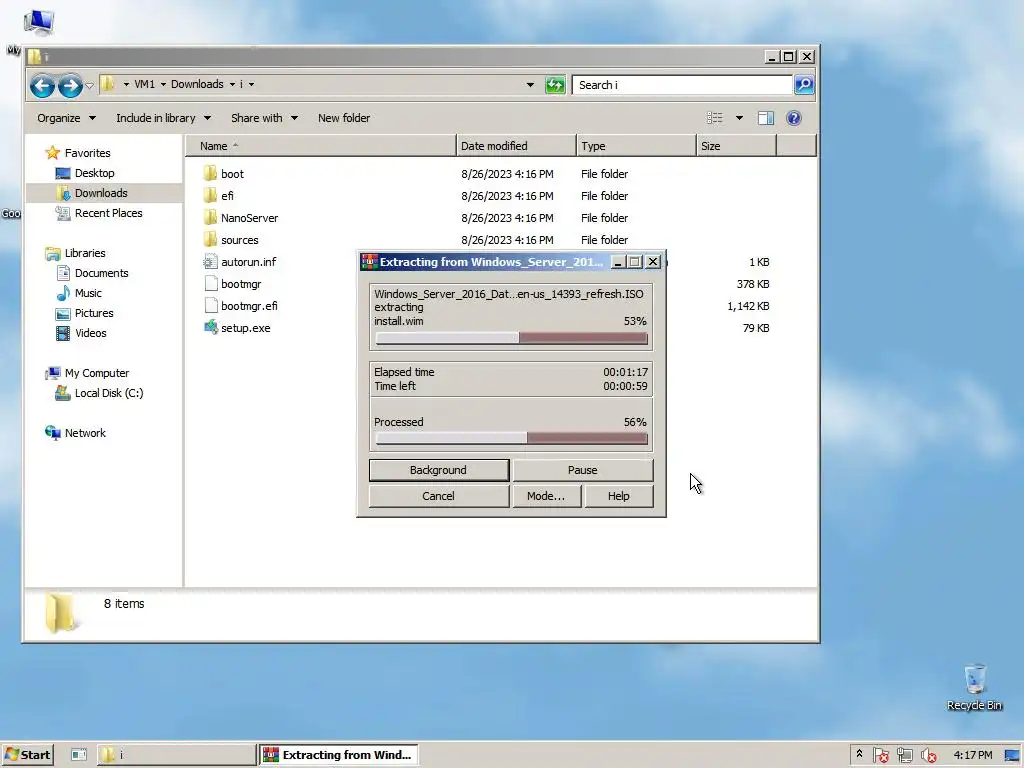Click the network tray icon
This screenshot has height=768, width=1024.
click(904, 755)
